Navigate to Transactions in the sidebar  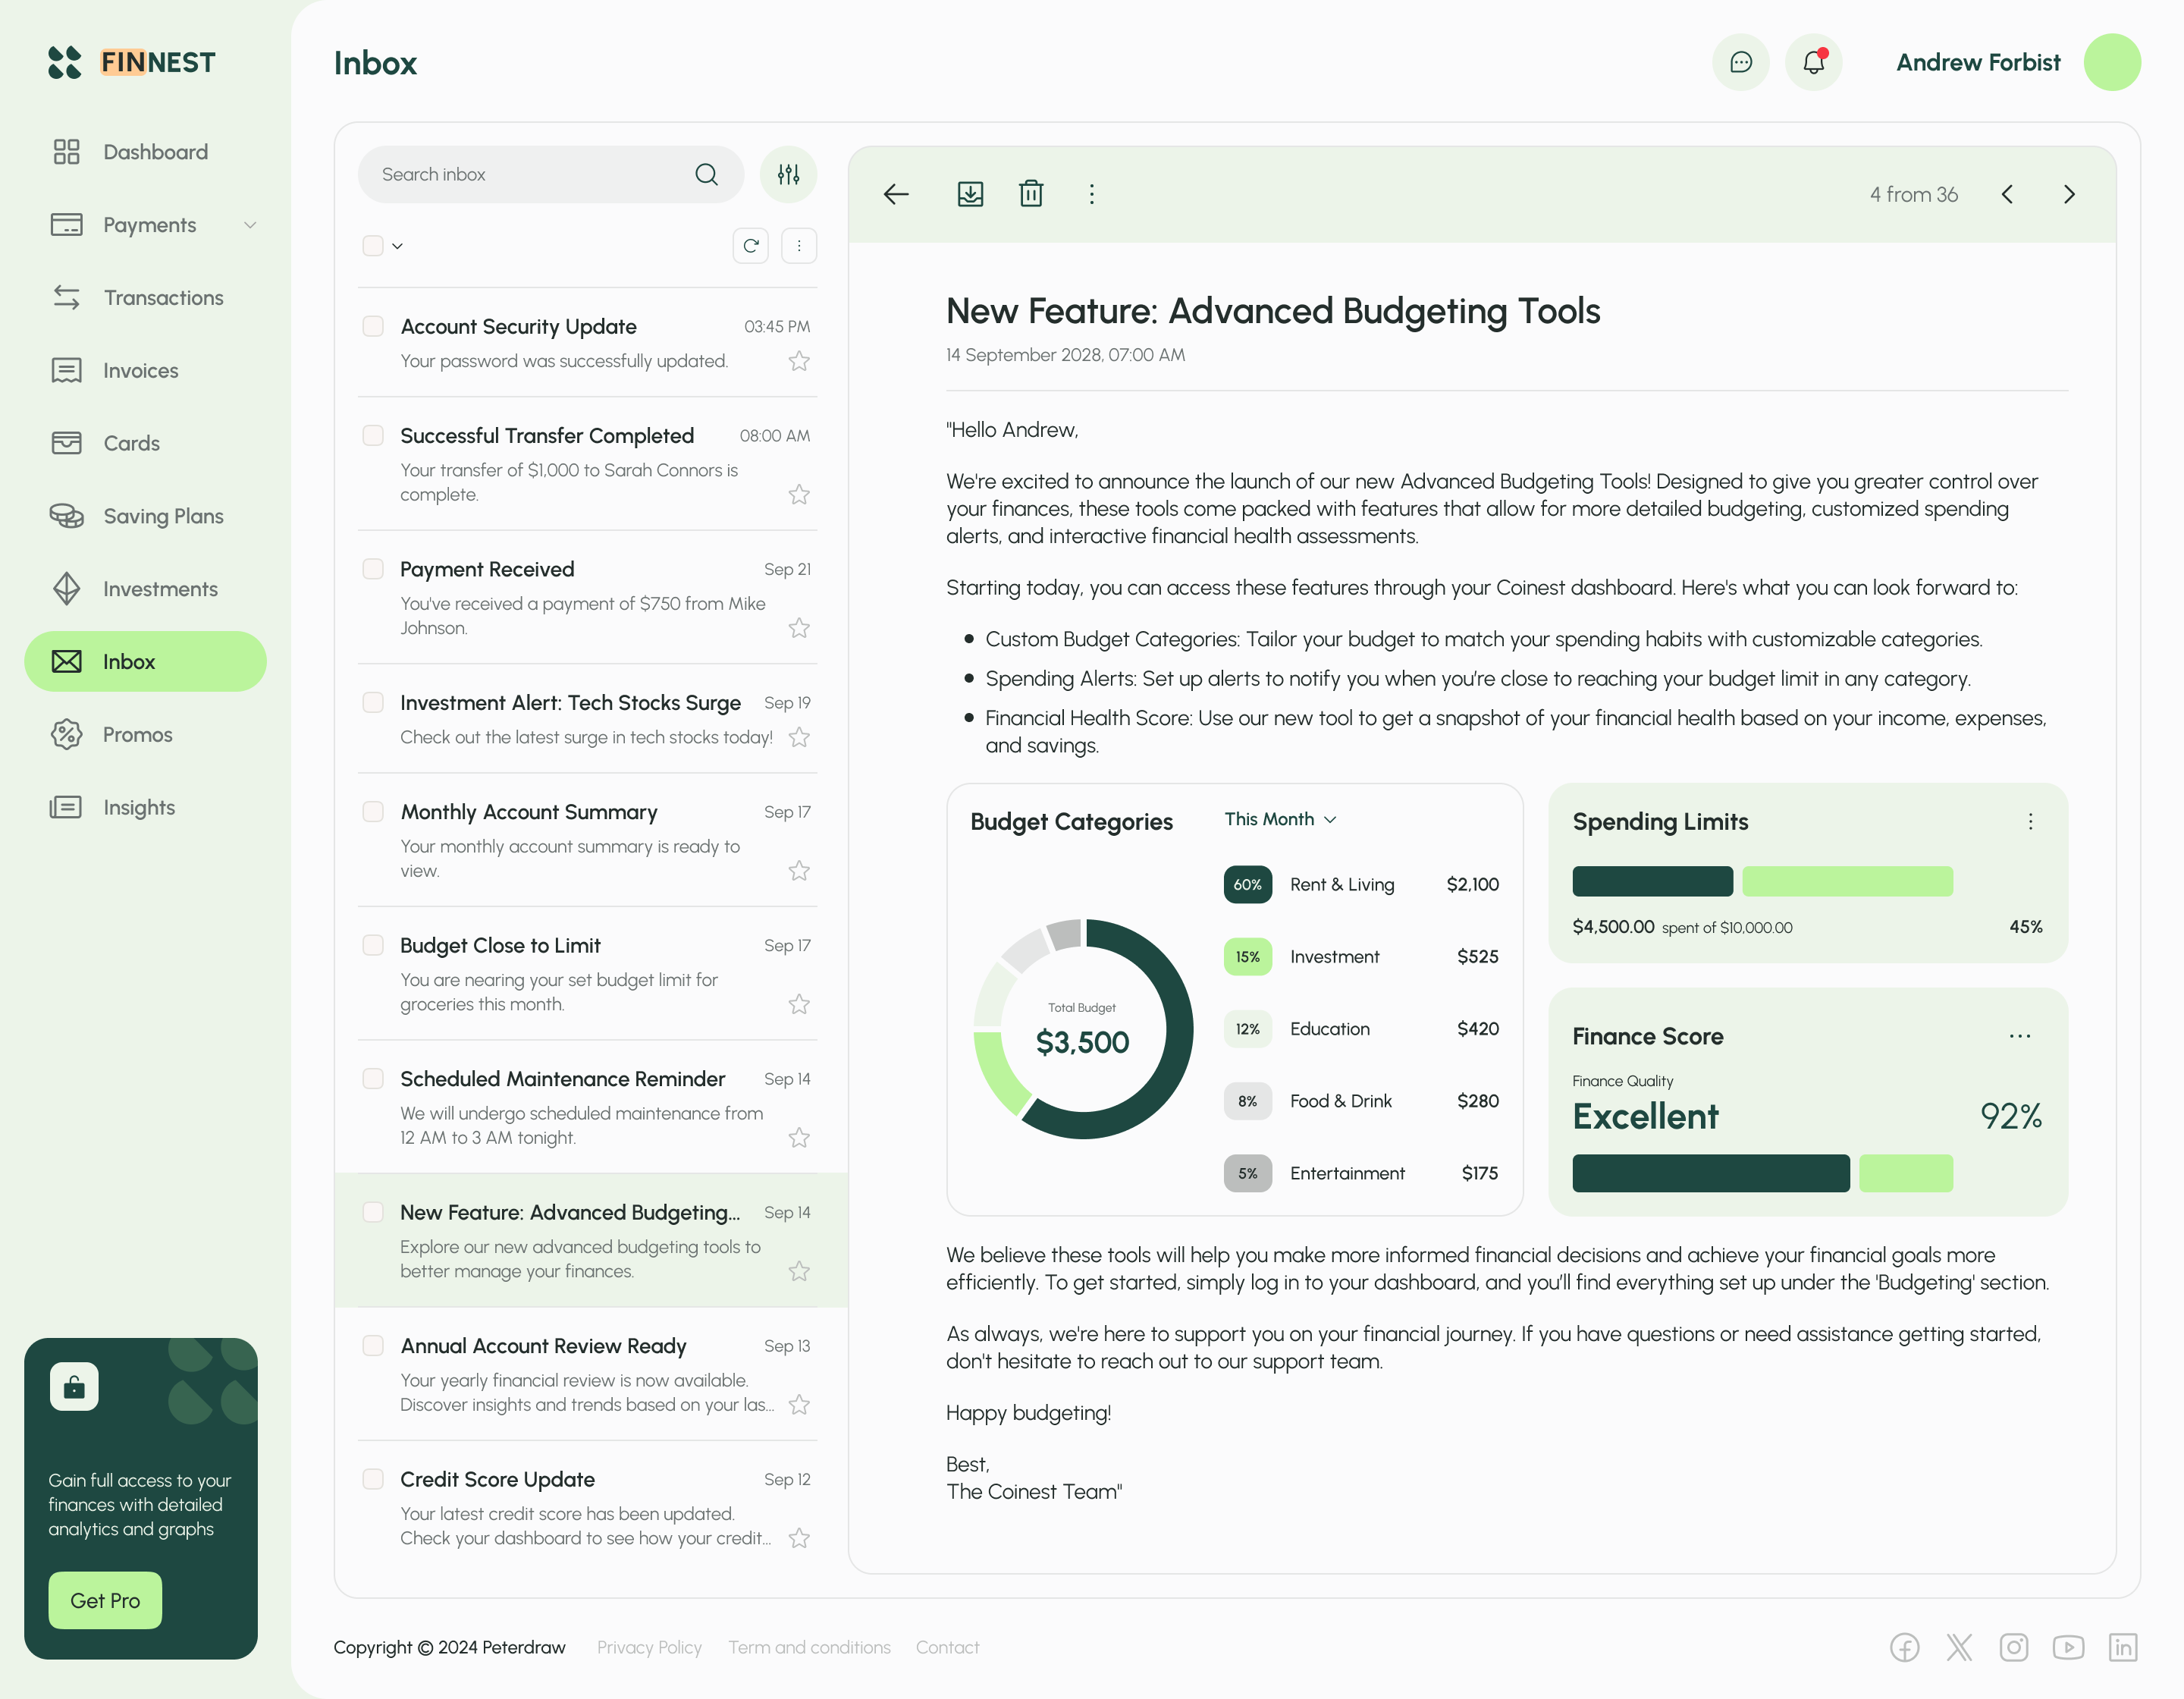[x=163, y=298]
